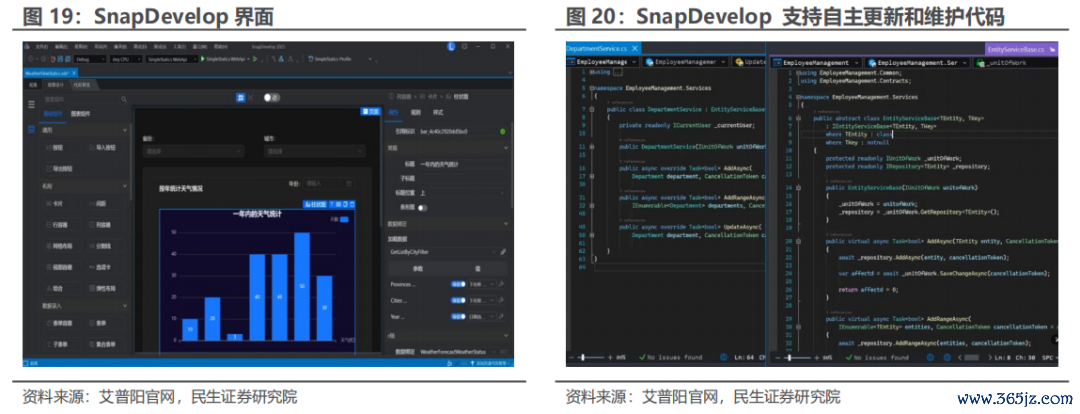This screenshot has height=414, width=1080.
Task: Collapse the 布局 component group
Action: tap(125, 186)
